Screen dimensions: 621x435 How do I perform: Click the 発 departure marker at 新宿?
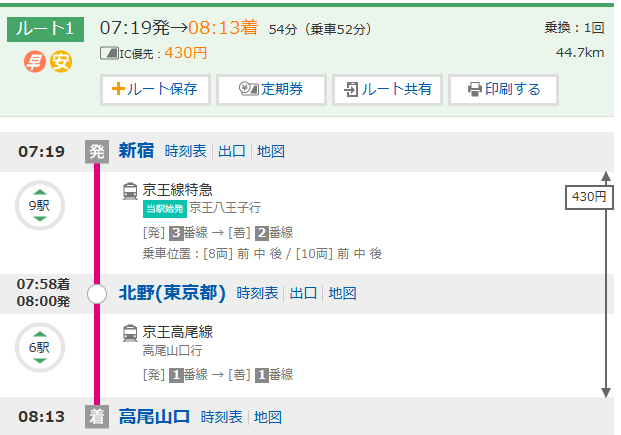[x=97, y=151]
